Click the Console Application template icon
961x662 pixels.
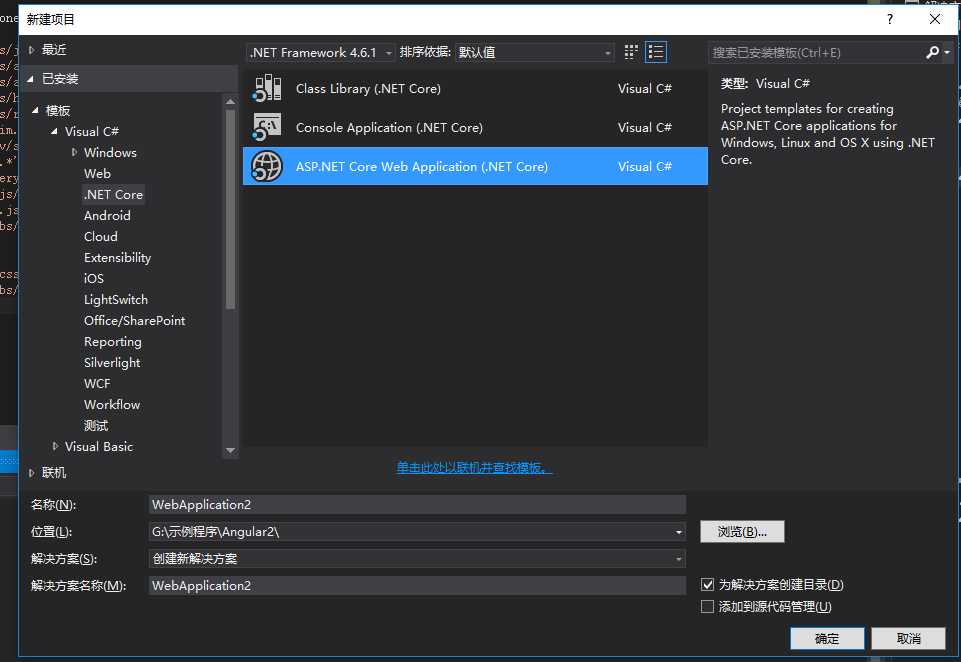(x=267, y=127)
